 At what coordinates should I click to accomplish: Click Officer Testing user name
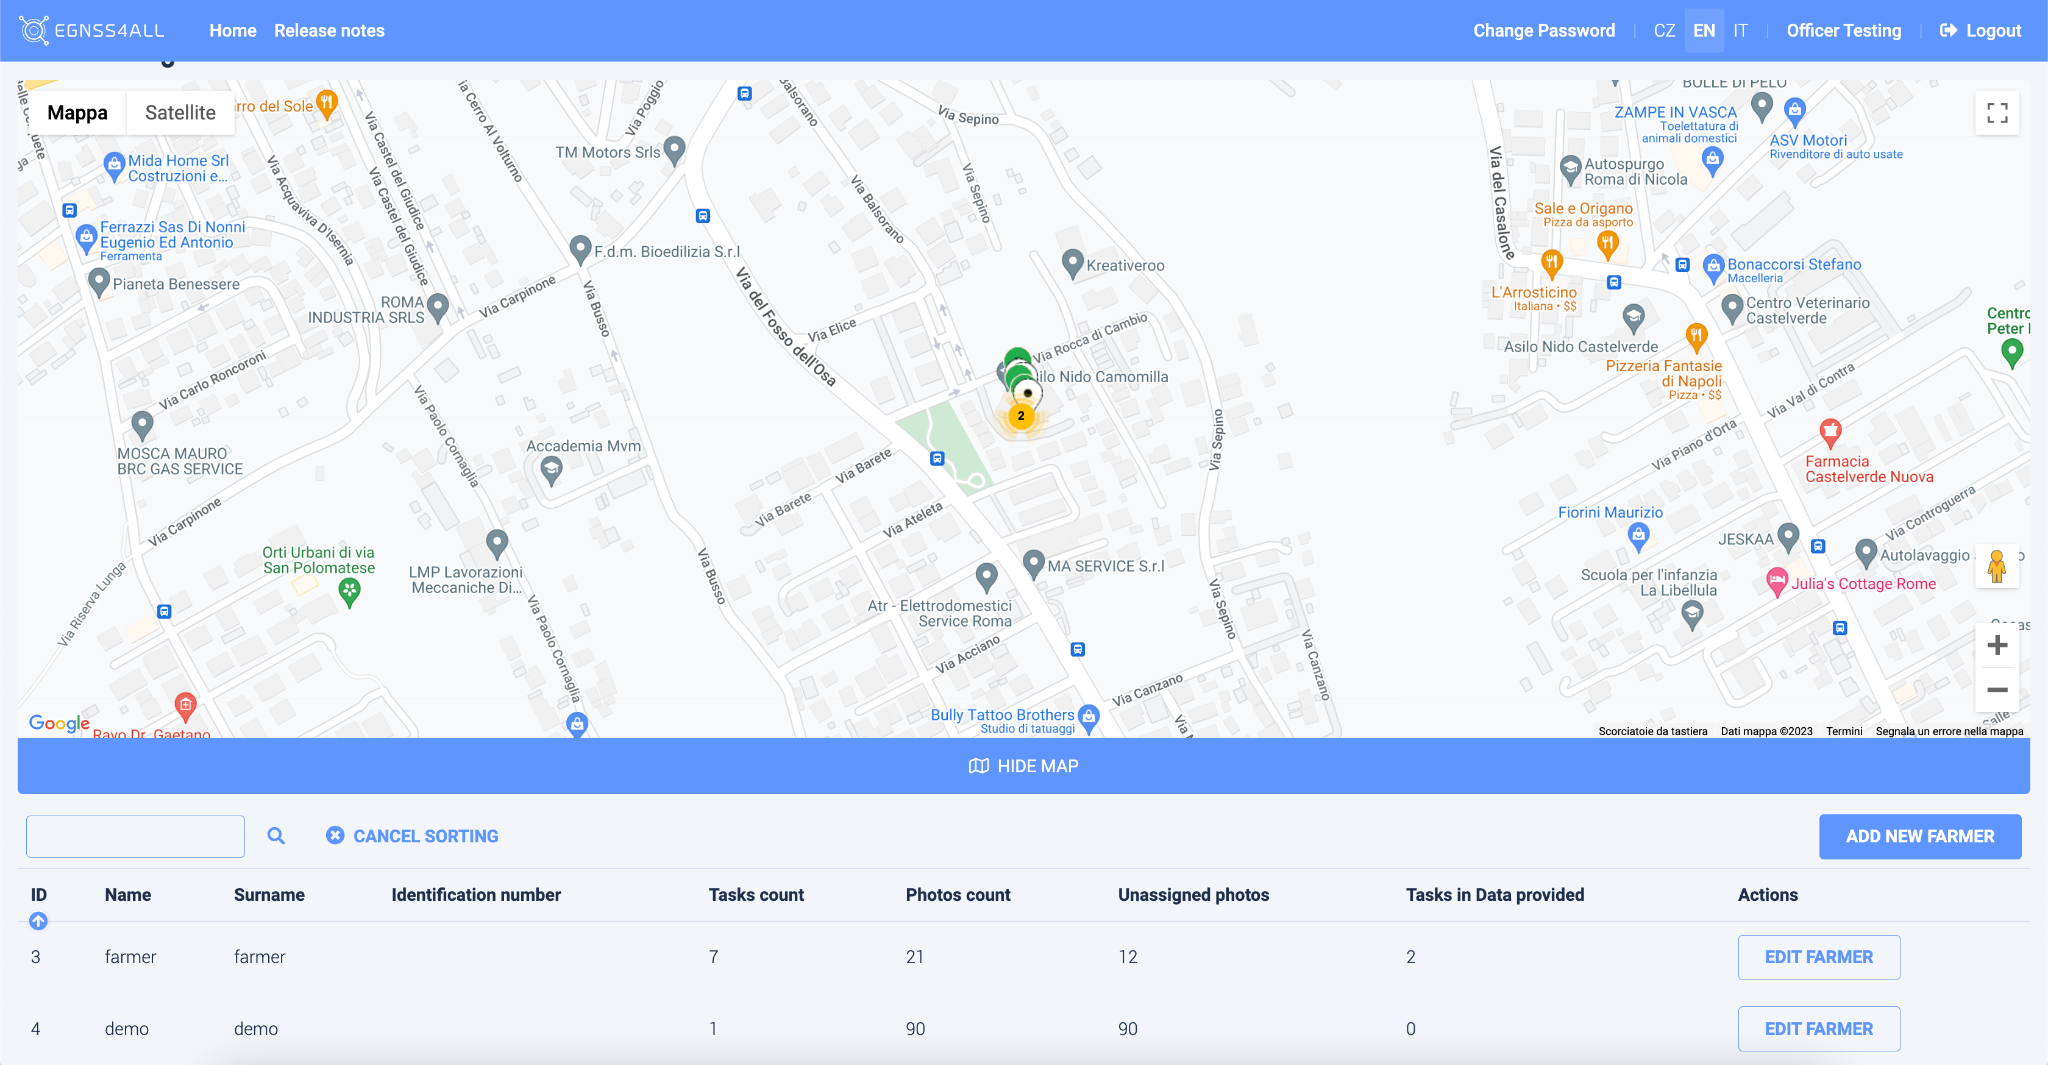point(1844,31)
